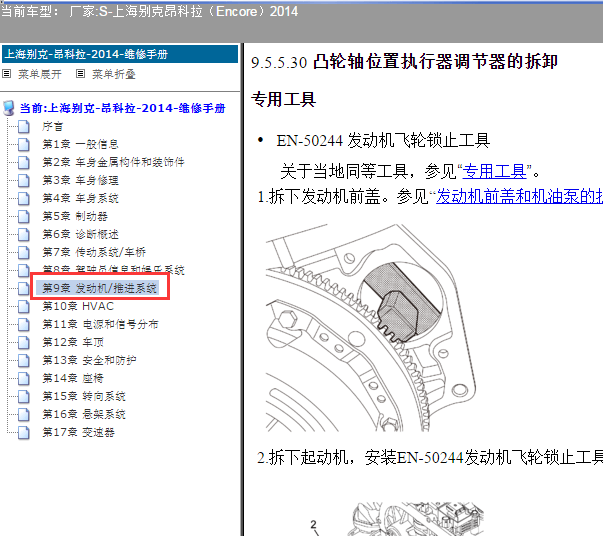This screenshot has height=536, width=603.
Task: Open the 序言 preface entry
Action: [x=52, y=127]
